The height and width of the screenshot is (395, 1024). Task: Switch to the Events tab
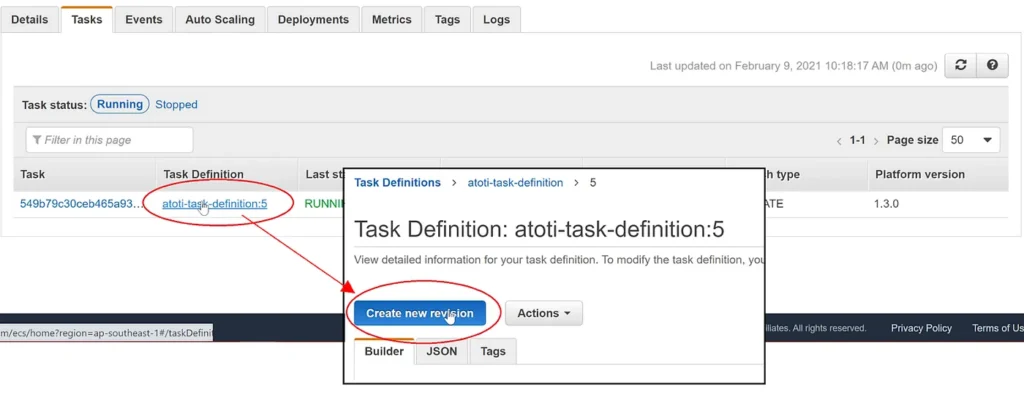click(144, 20)
